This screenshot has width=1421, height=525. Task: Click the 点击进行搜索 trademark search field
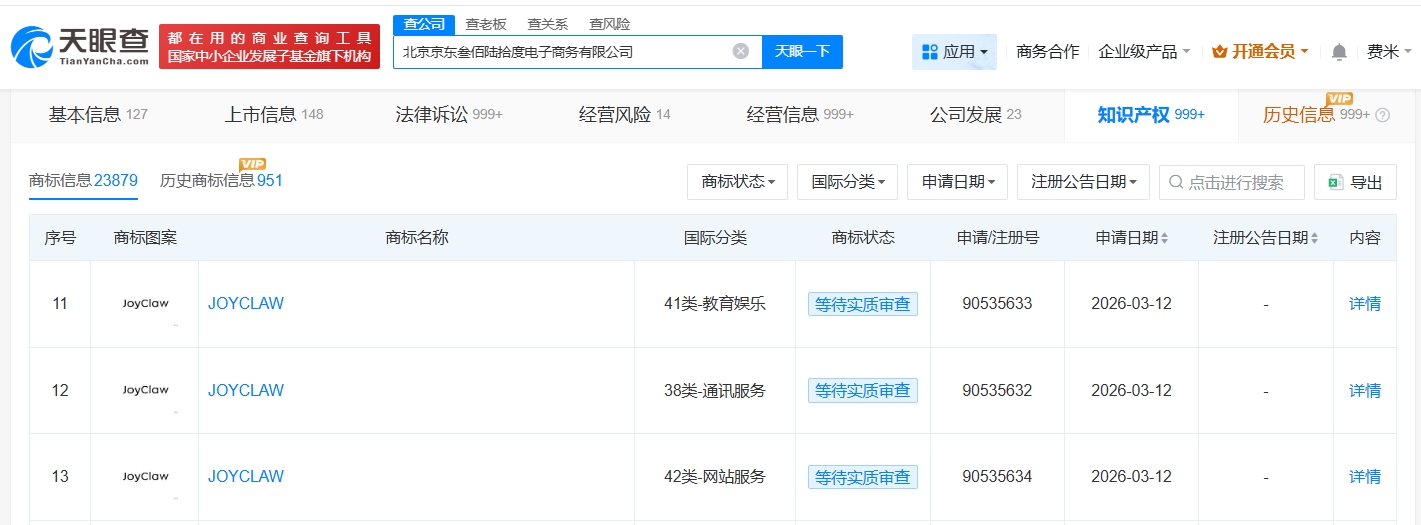(1240, 182)
